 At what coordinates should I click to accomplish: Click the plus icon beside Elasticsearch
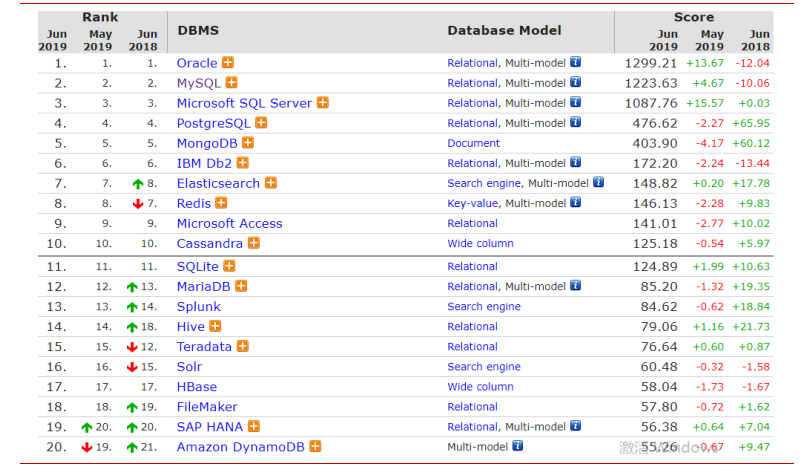[x=271, y=183]
